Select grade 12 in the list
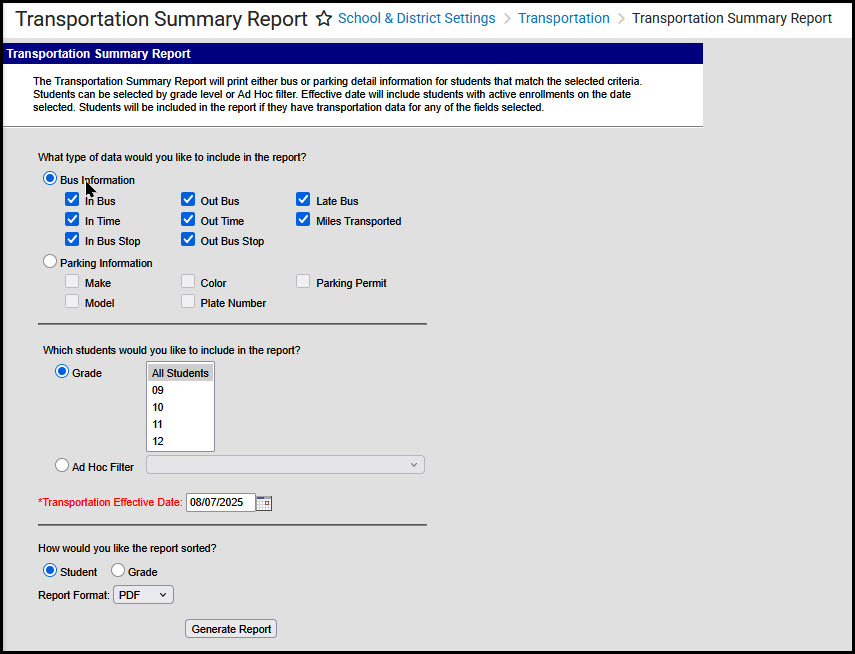 click(180, 441)
